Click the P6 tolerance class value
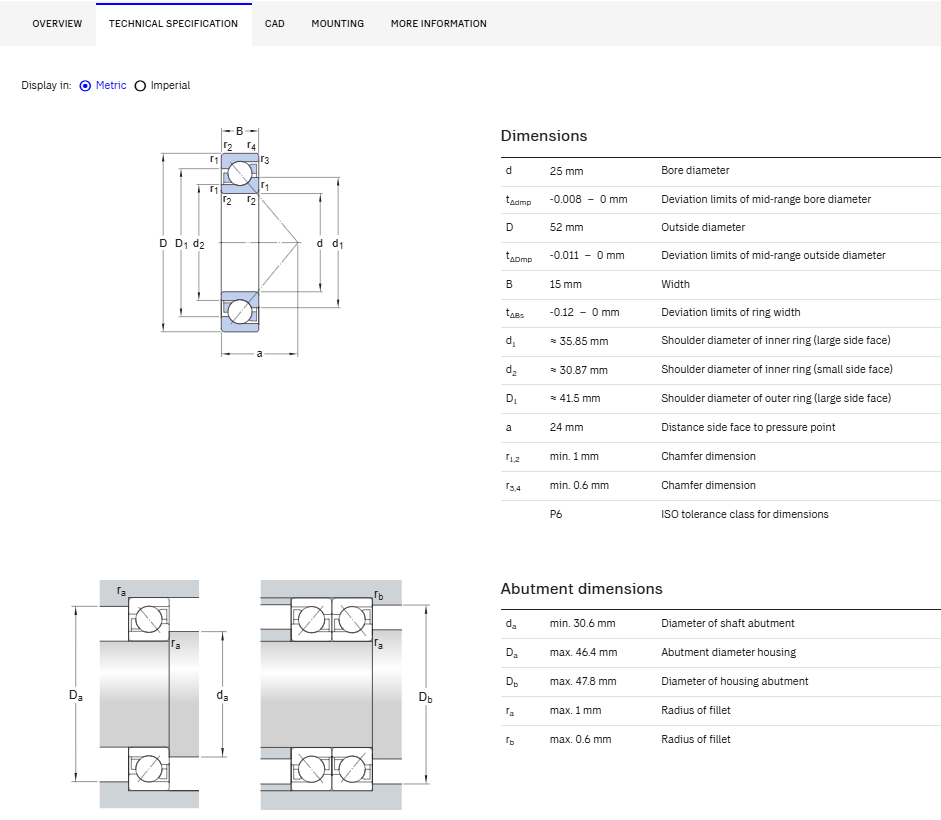 click(x=556, y=514)
